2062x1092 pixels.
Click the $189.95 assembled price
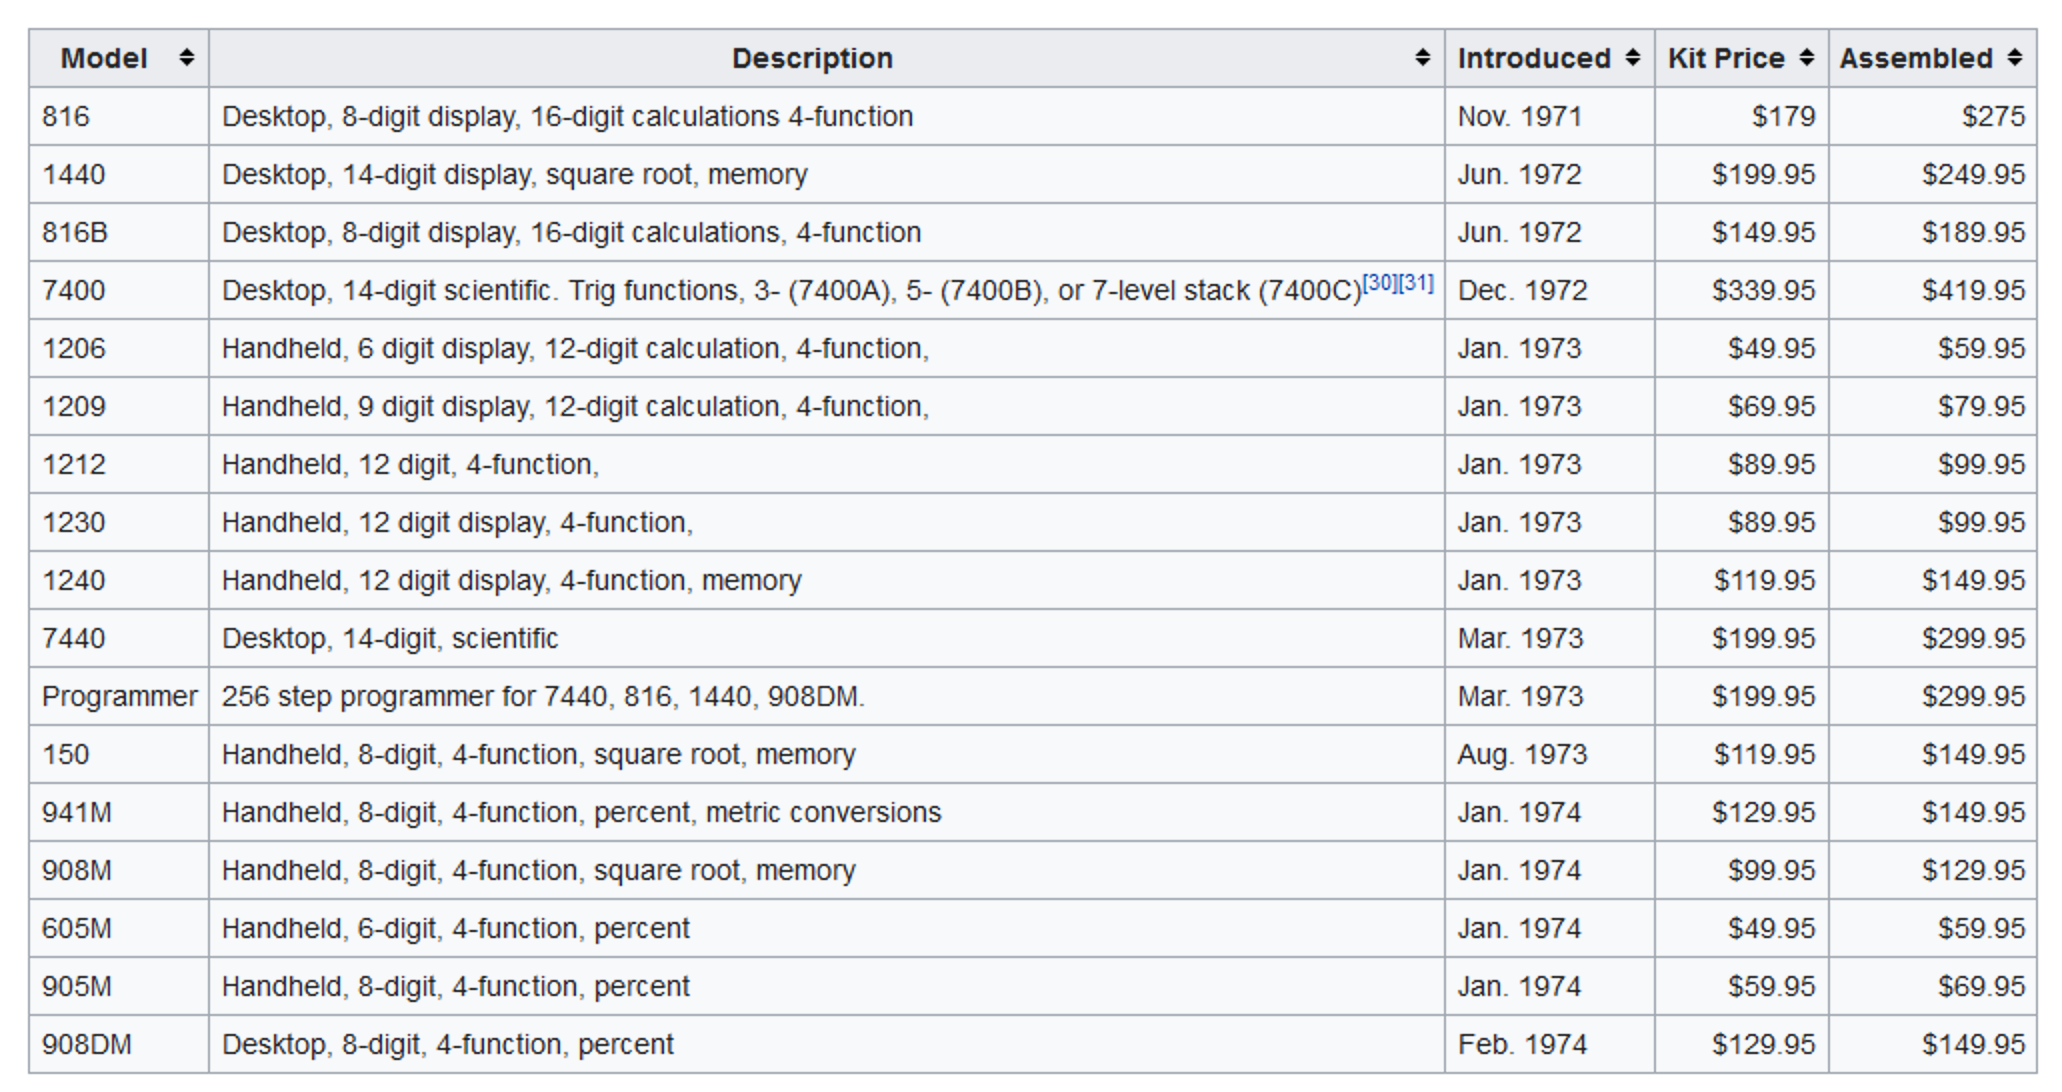tap(1974, 232)
